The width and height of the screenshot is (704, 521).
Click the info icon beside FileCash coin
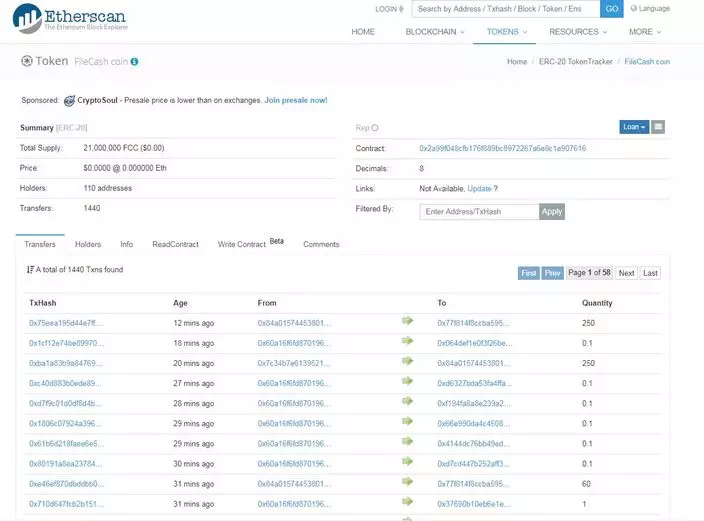pyautogui.click(x=134, y=62)
